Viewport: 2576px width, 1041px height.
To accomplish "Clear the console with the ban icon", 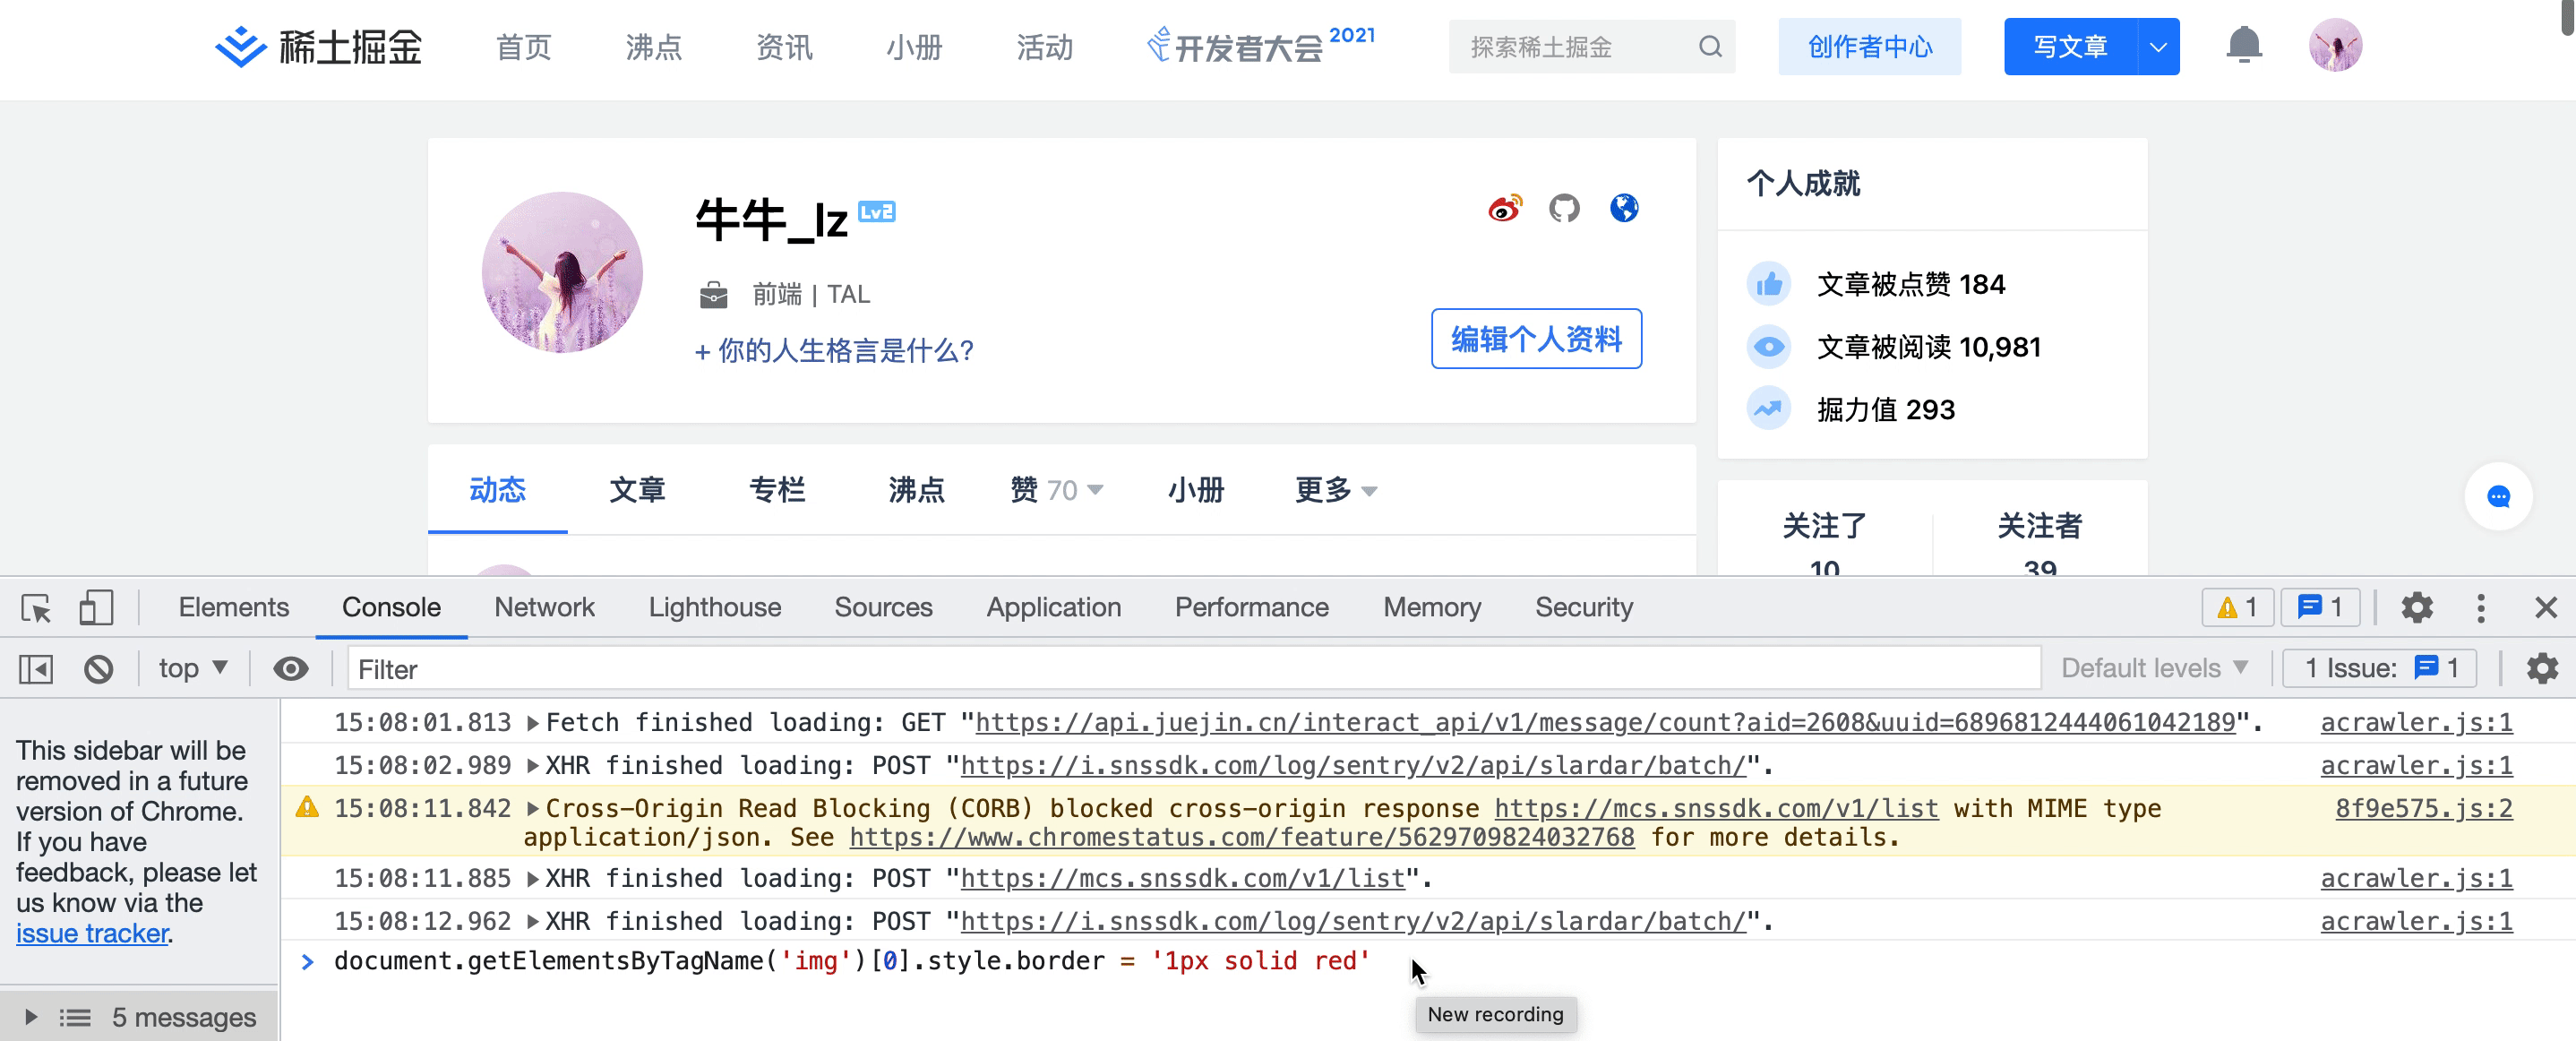I will 98,668.
